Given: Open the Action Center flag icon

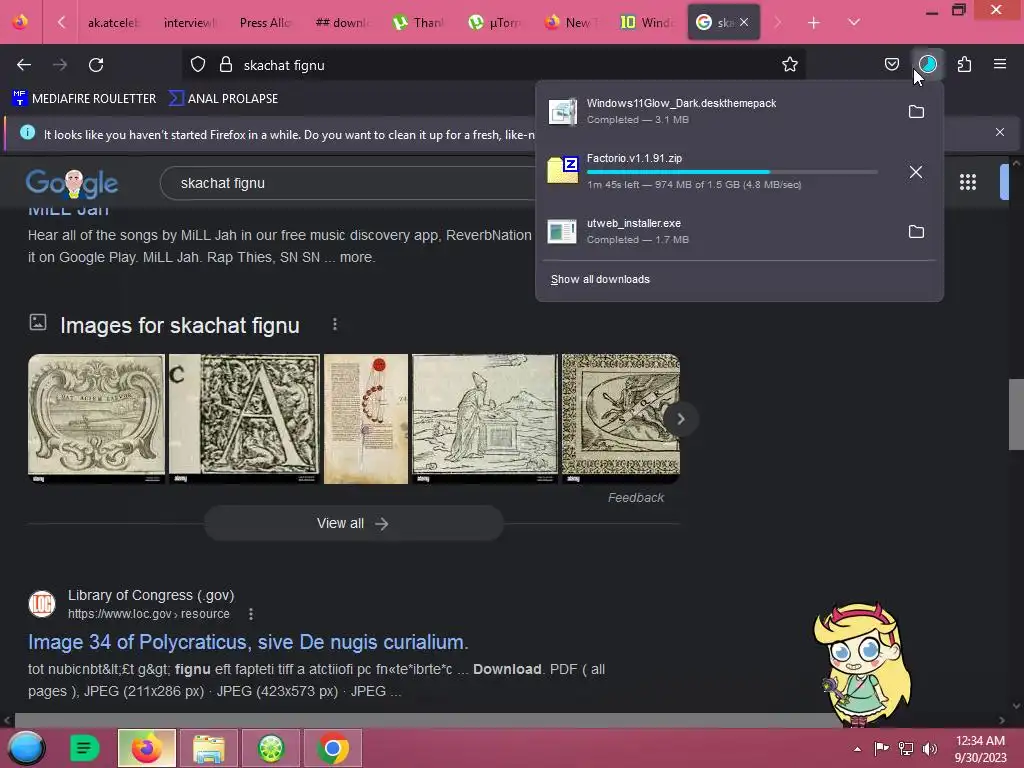Looking at the screenshot, I should tap(882, 748).
